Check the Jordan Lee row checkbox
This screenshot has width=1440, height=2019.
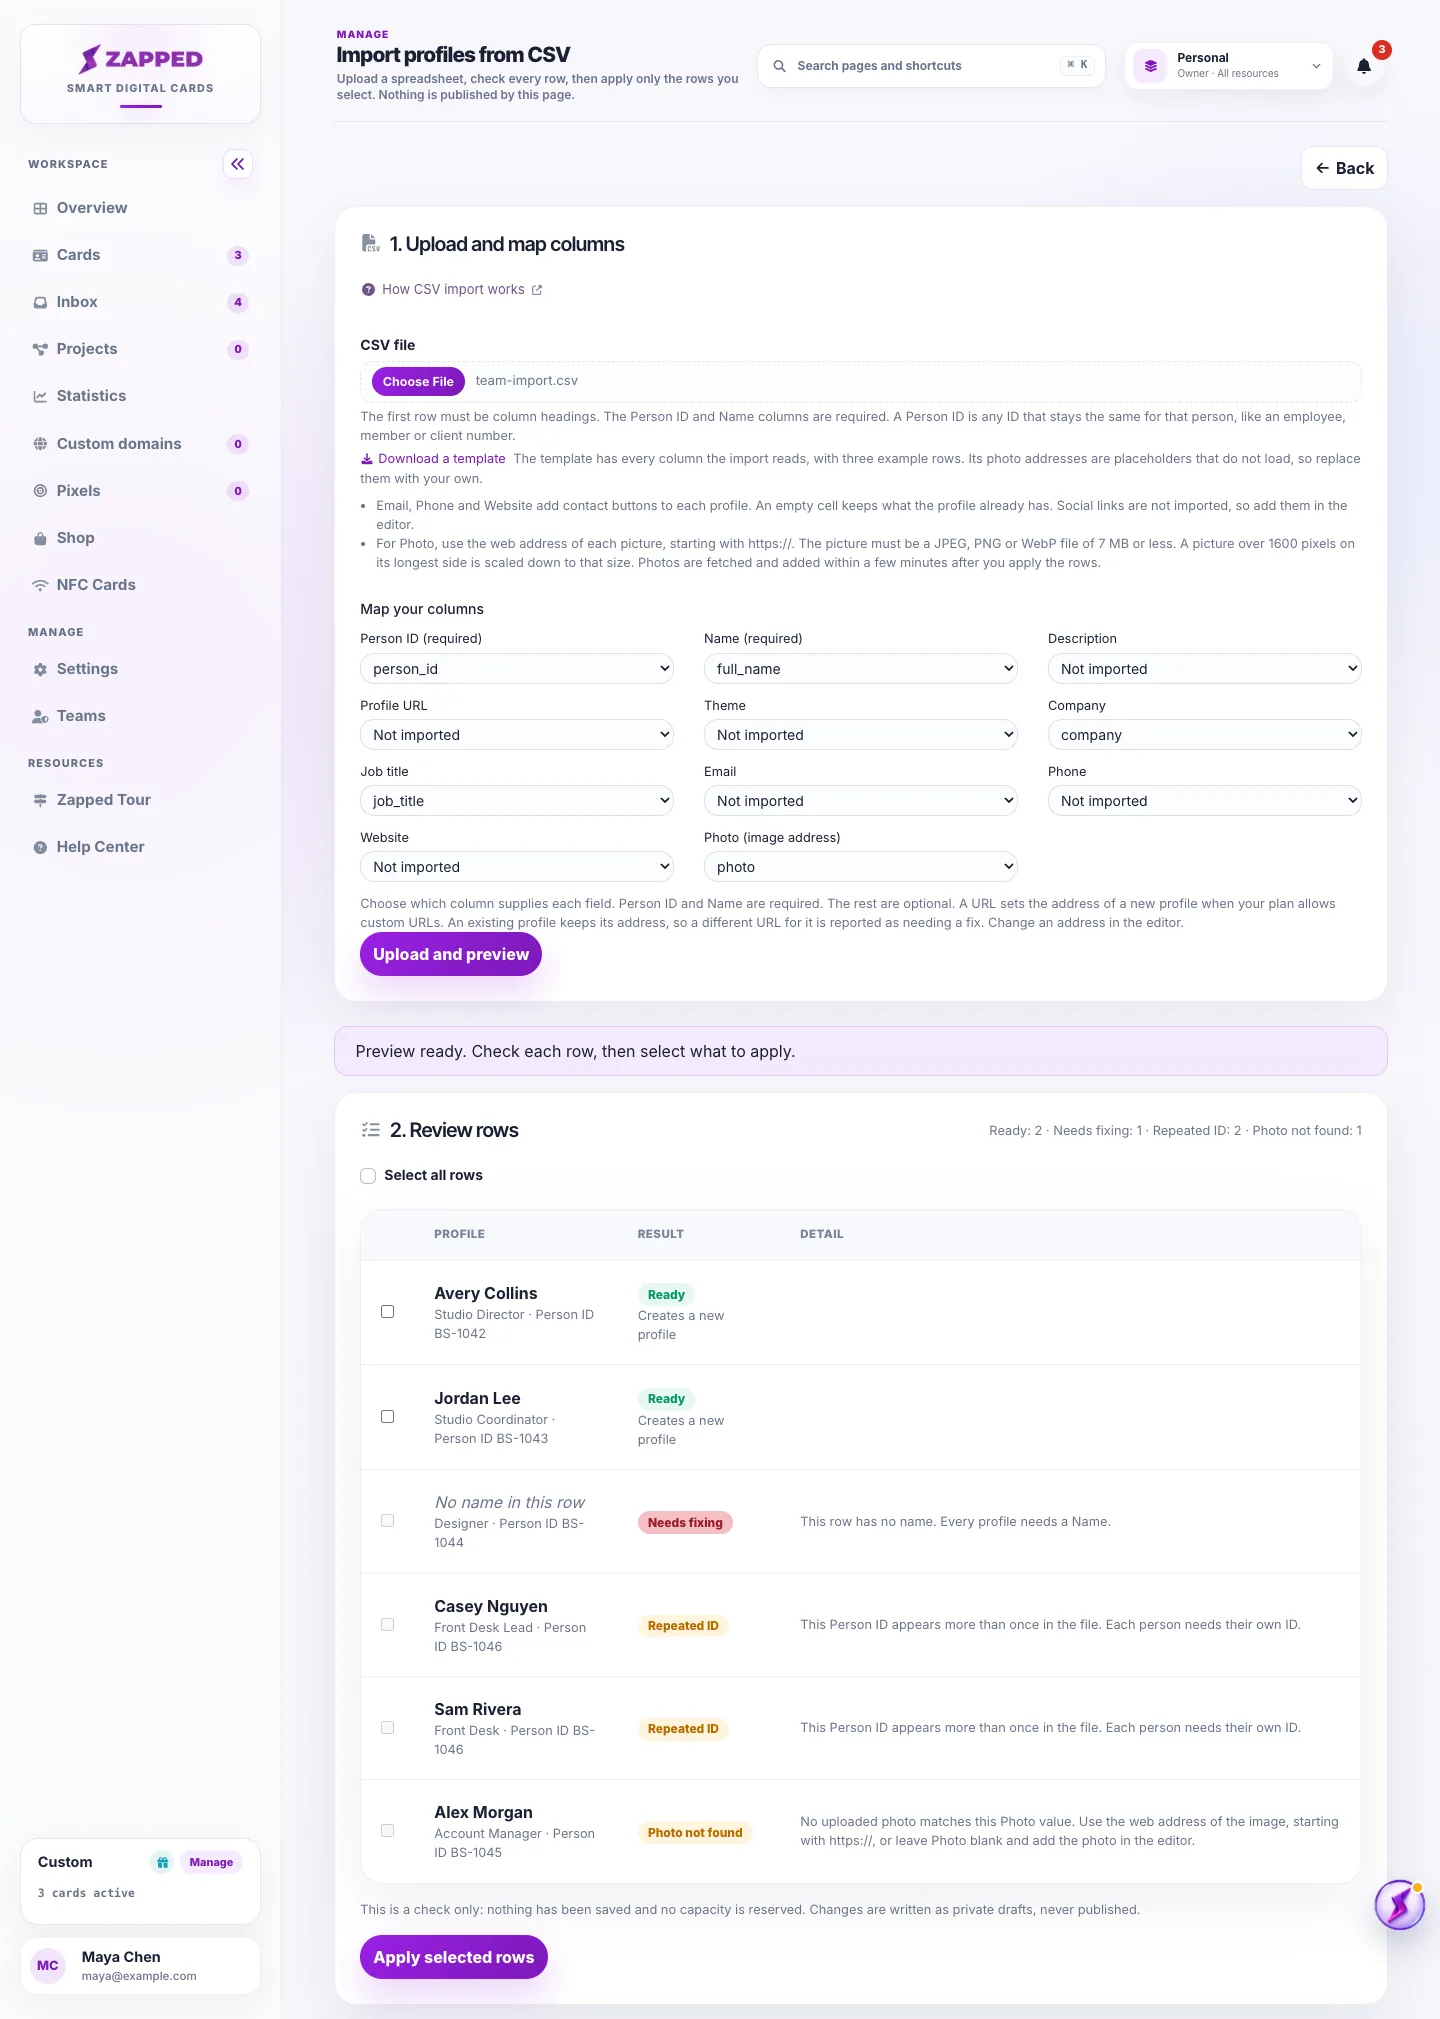click(x=387, y=1417)
